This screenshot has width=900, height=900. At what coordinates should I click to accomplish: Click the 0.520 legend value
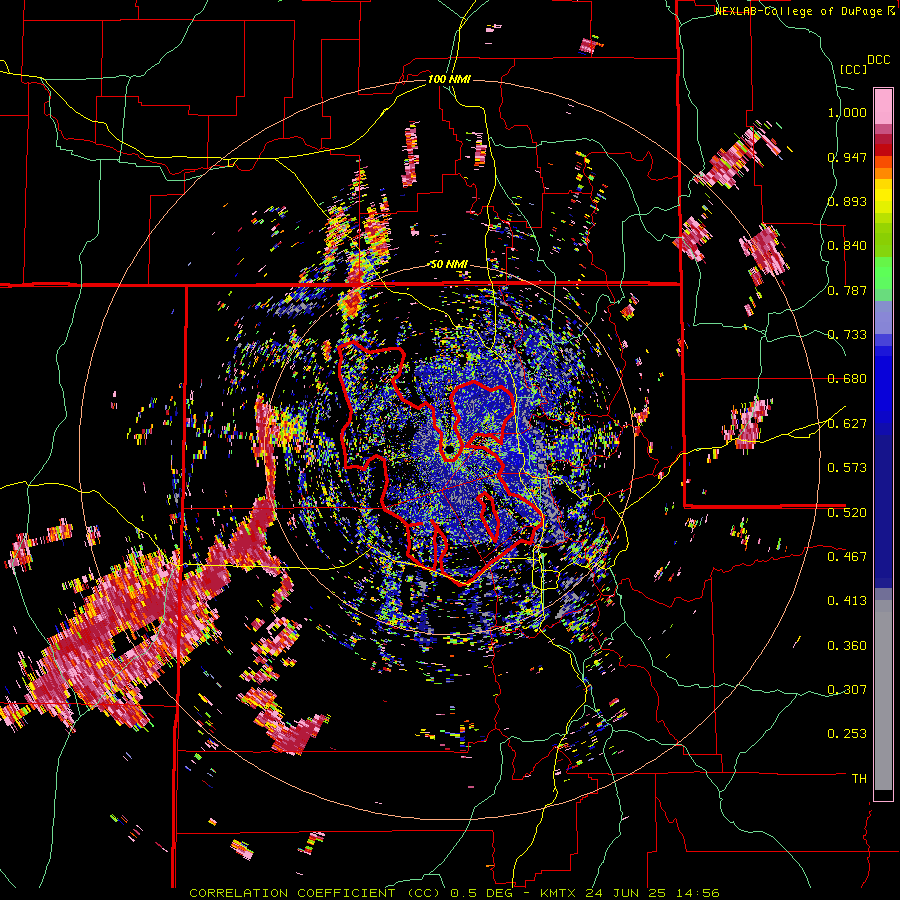click(x=847, y=513)
